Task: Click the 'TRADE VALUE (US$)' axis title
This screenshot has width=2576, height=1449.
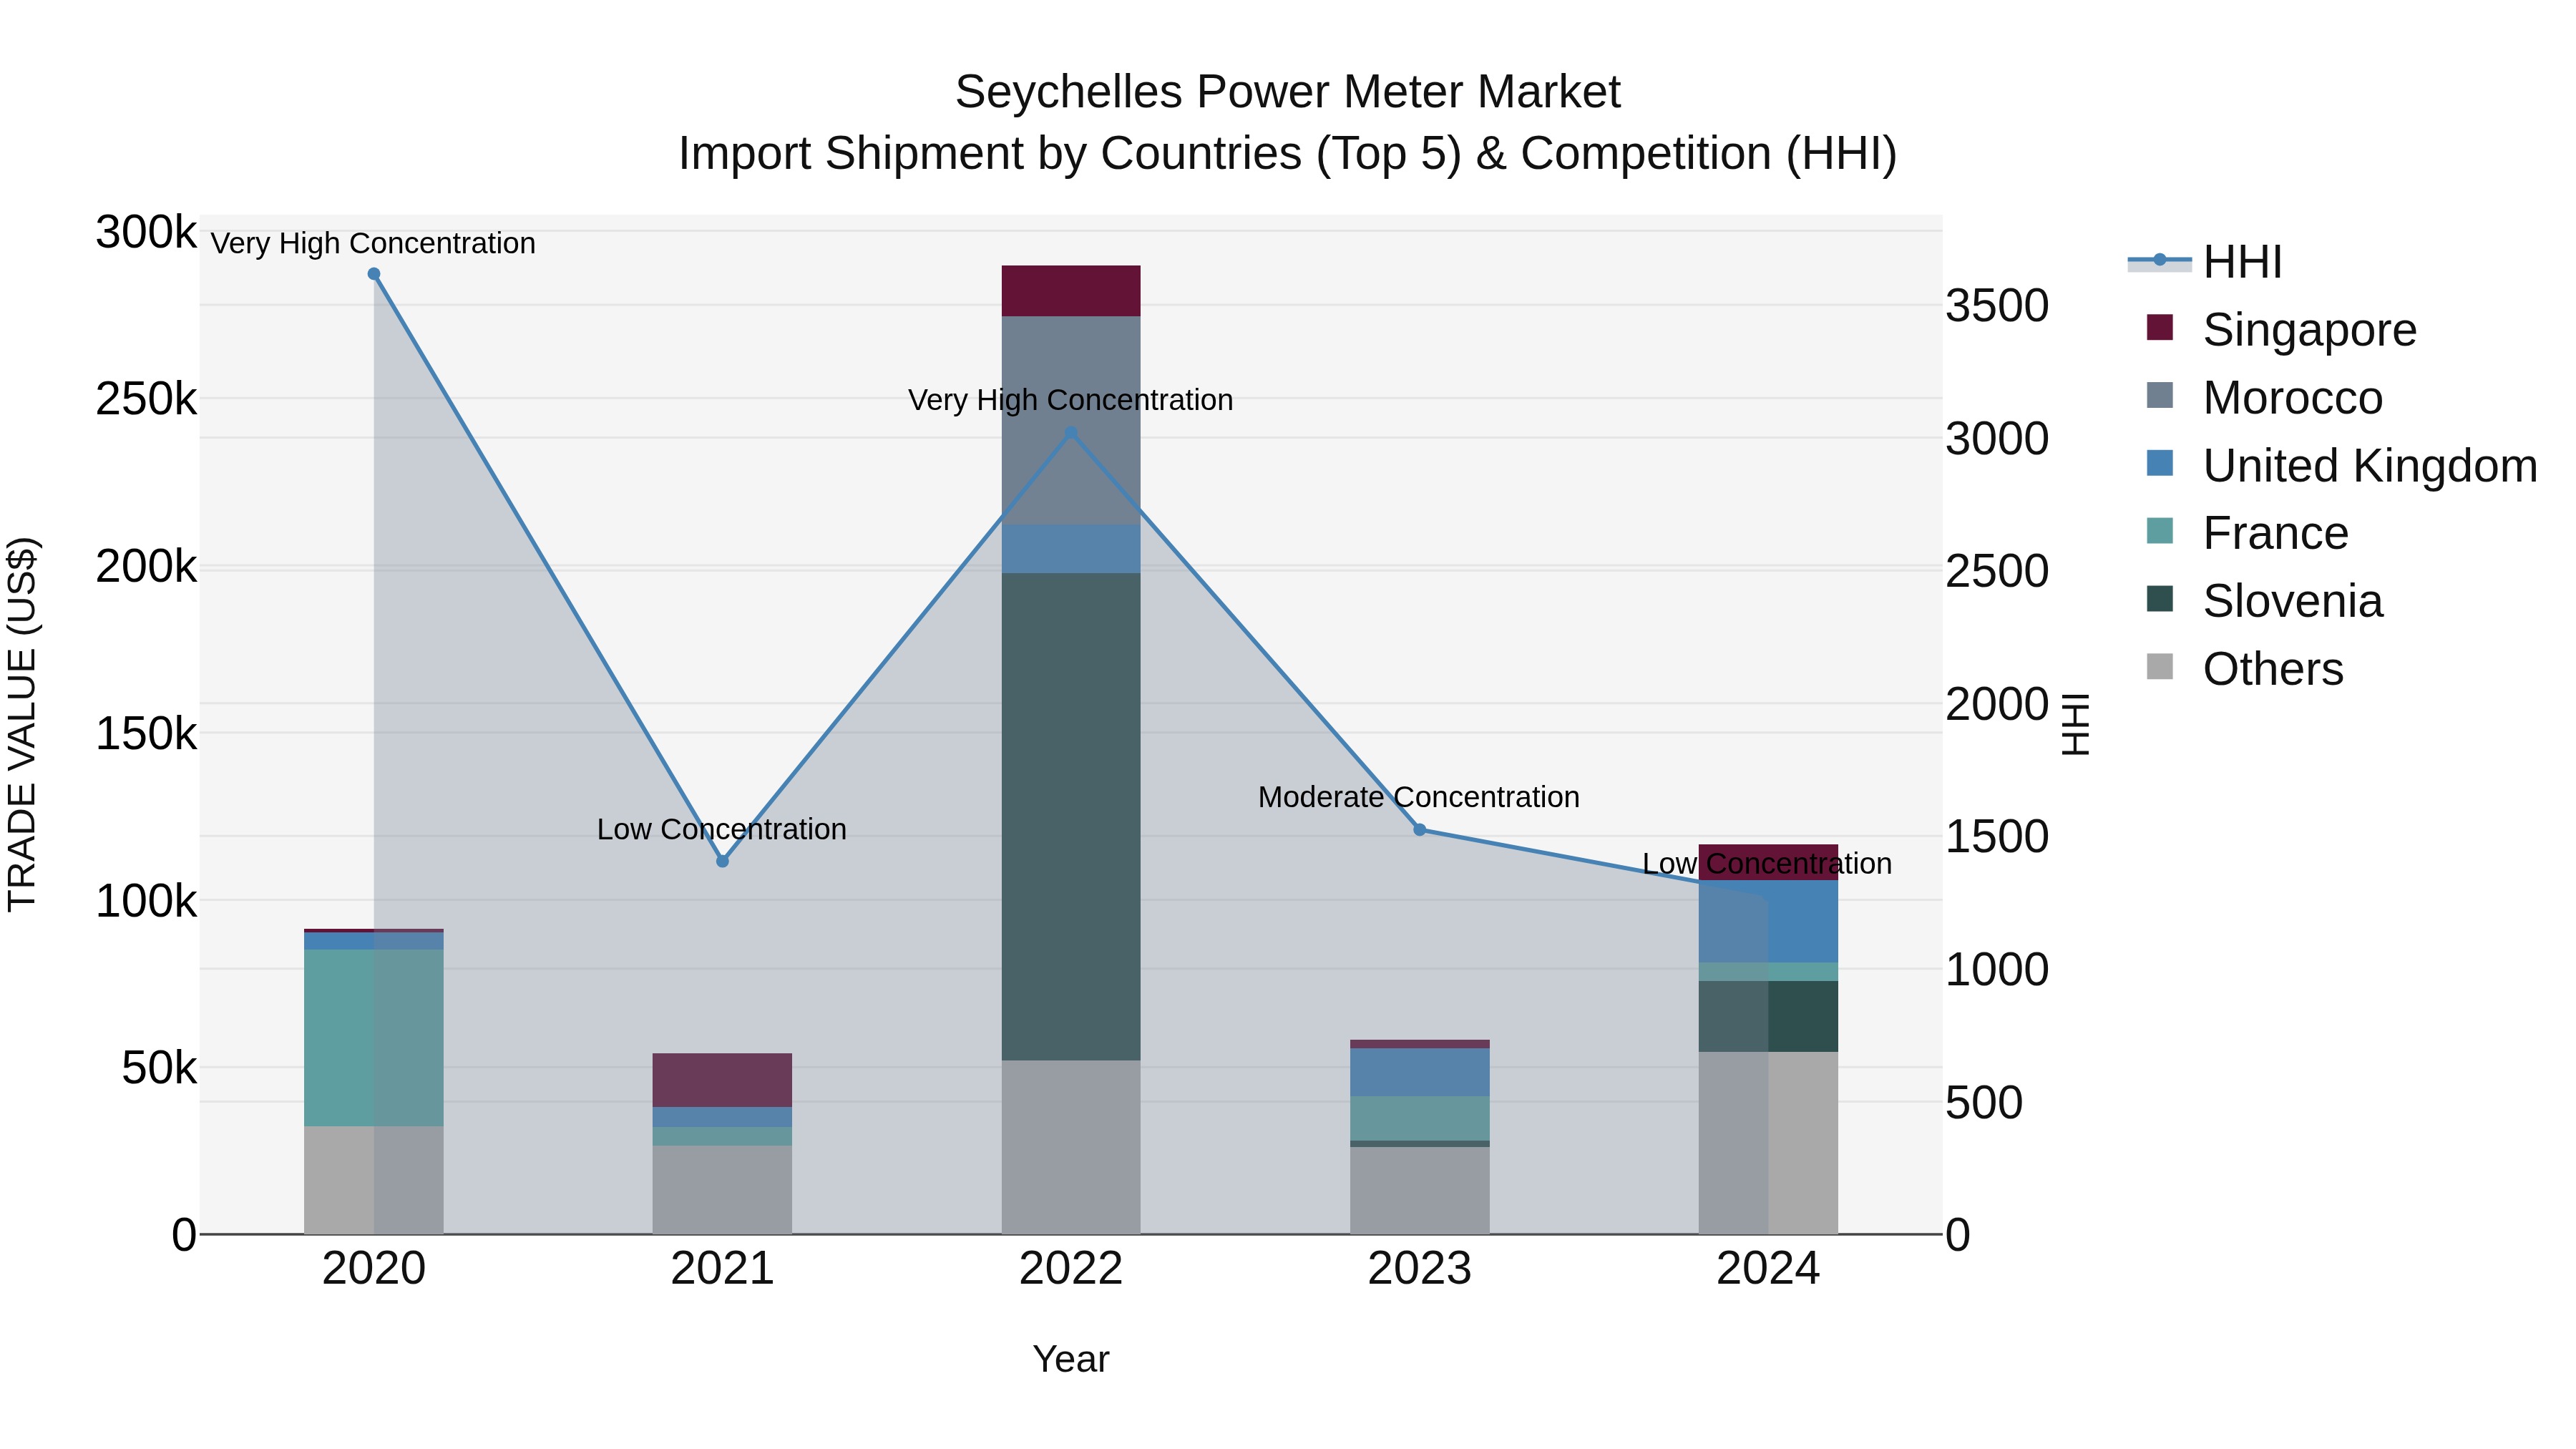Action: [x=22, y=724]
